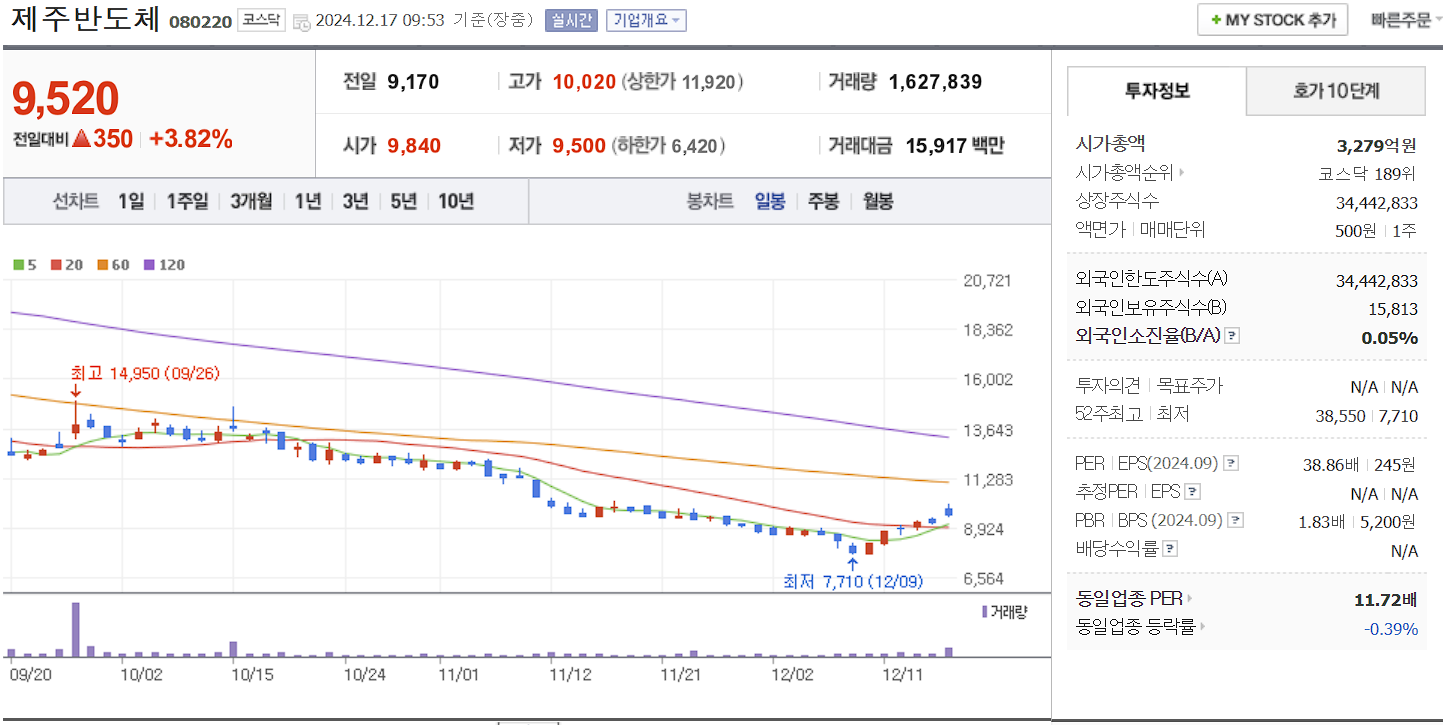Click the help icon beside 외국인소진율(B/A)
The width and height of the screenshot is (1443, 725).
tap(1232, 337)
